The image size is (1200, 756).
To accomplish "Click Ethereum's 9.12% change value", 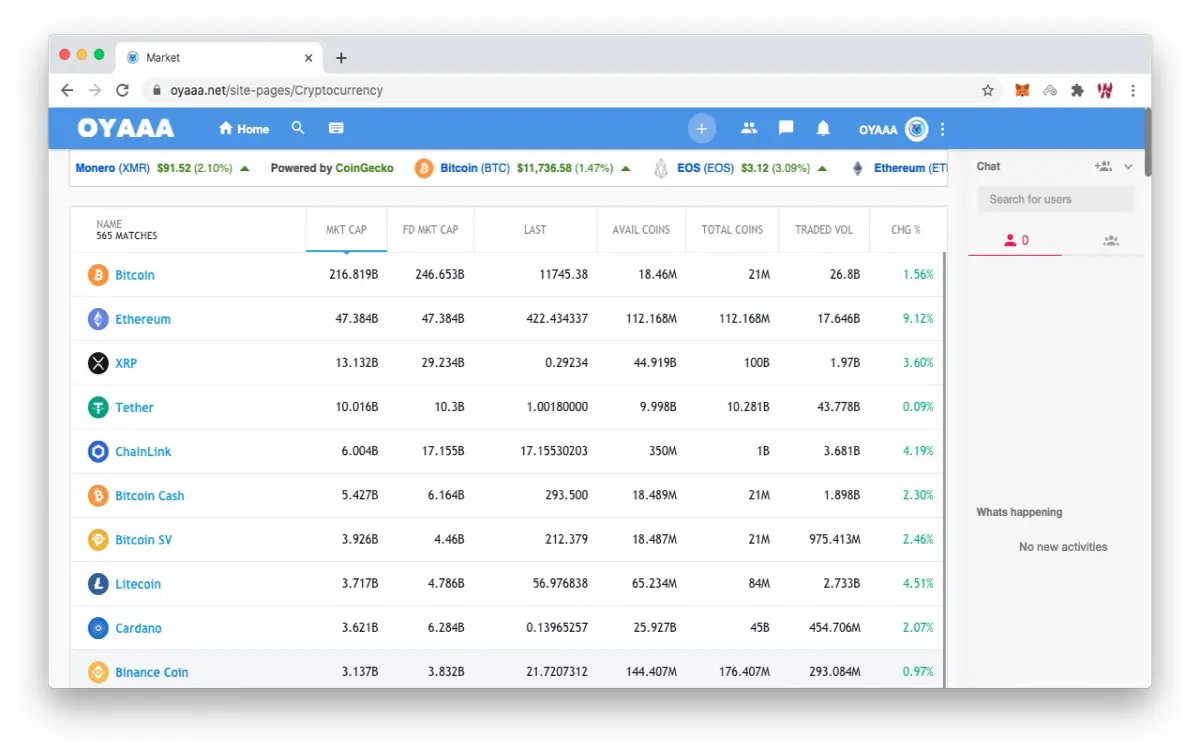I will [x=918, y=319].
